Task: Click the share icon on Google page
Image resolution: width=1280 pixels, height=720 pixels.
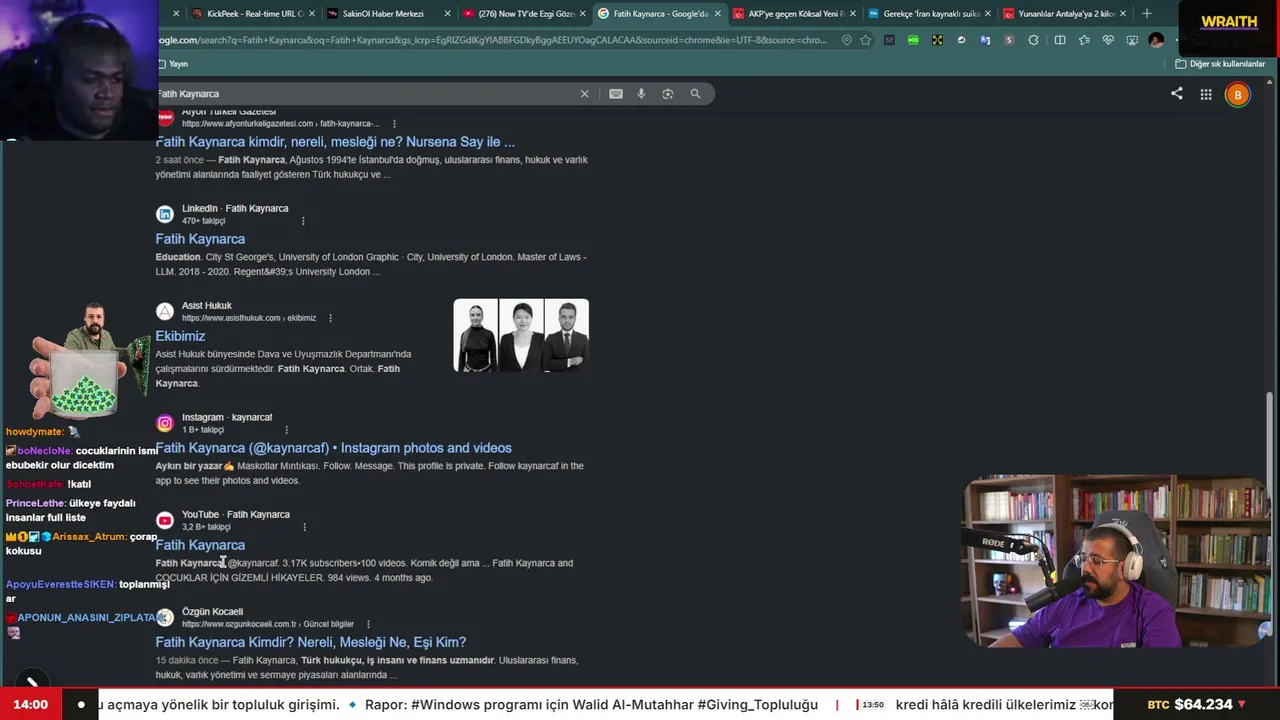Action: (x=1177, y=94)
